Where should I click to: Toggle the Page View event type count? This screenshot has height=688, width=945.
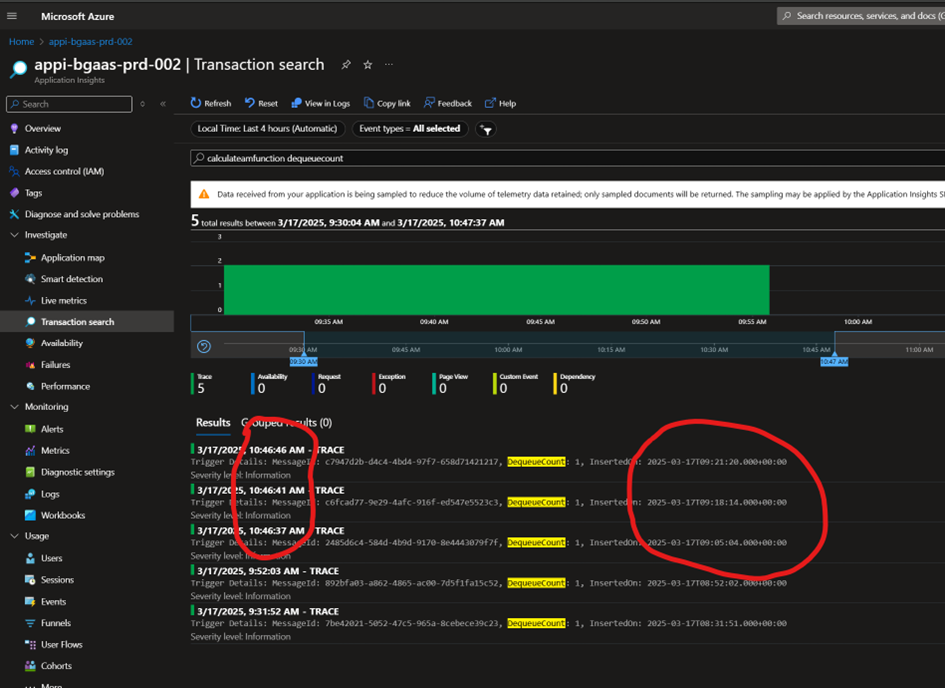(451, 384)
